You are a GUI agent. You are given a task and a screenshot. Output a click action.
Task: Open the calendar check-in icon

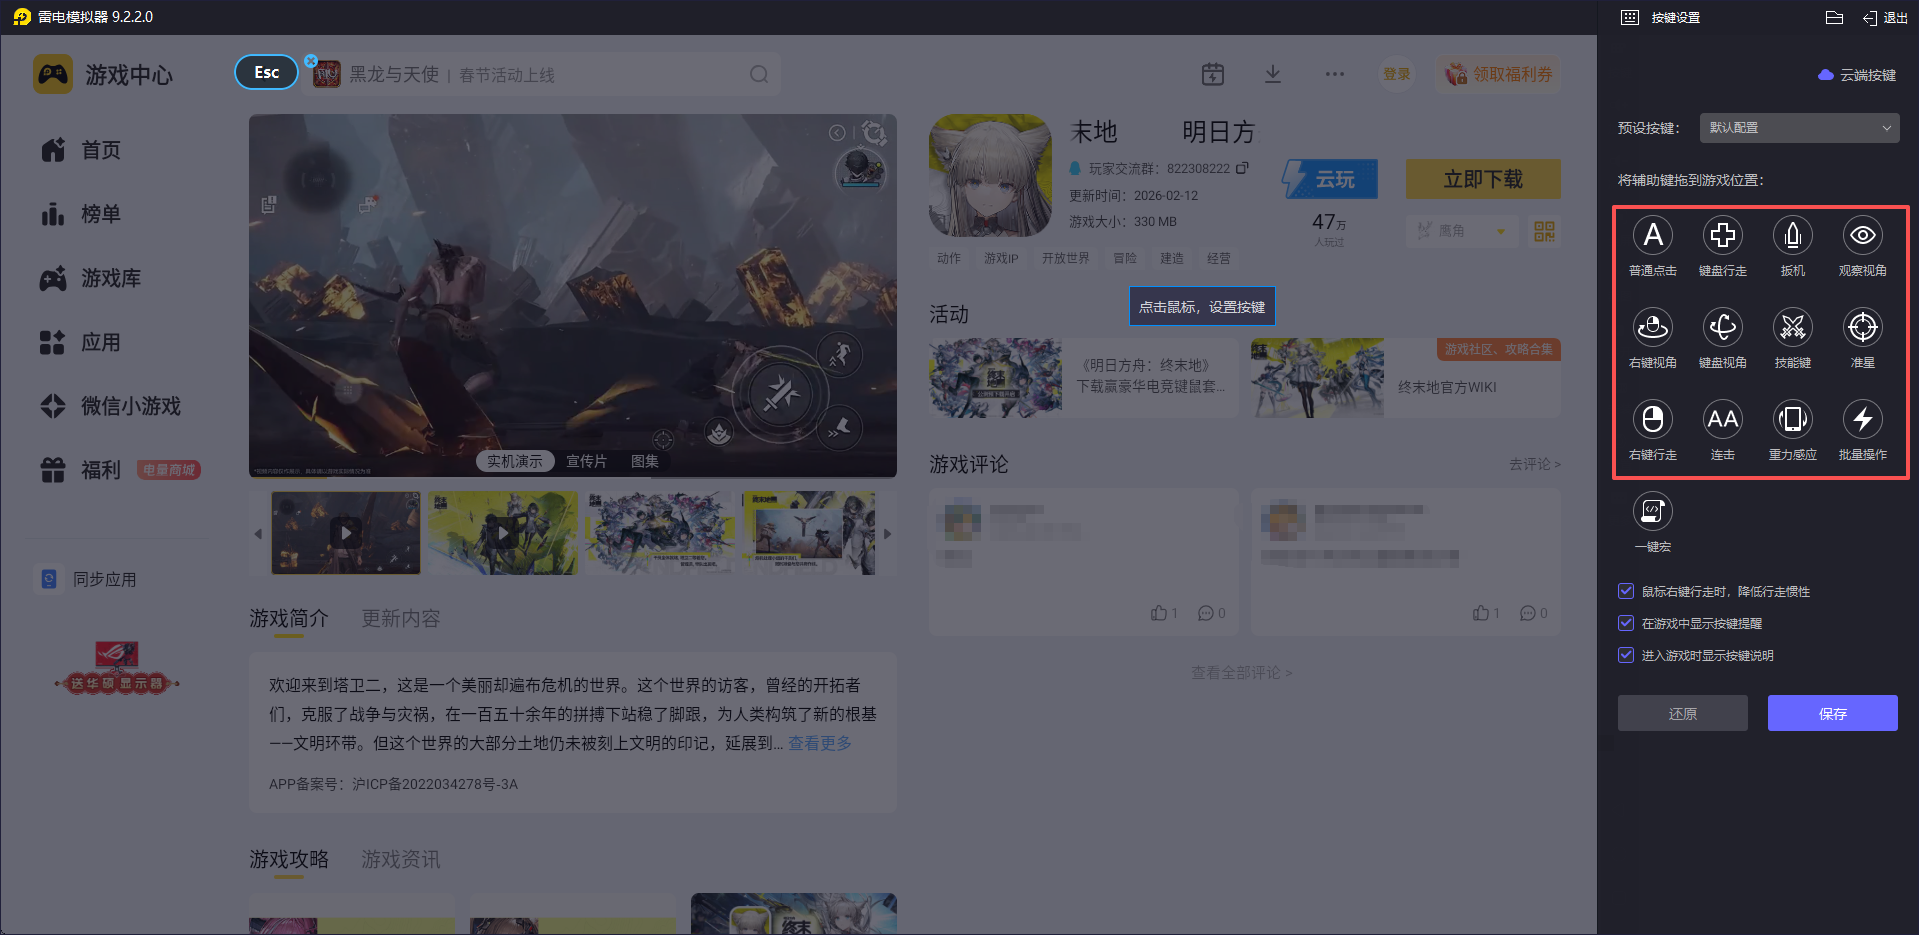tap(1213, 74)
